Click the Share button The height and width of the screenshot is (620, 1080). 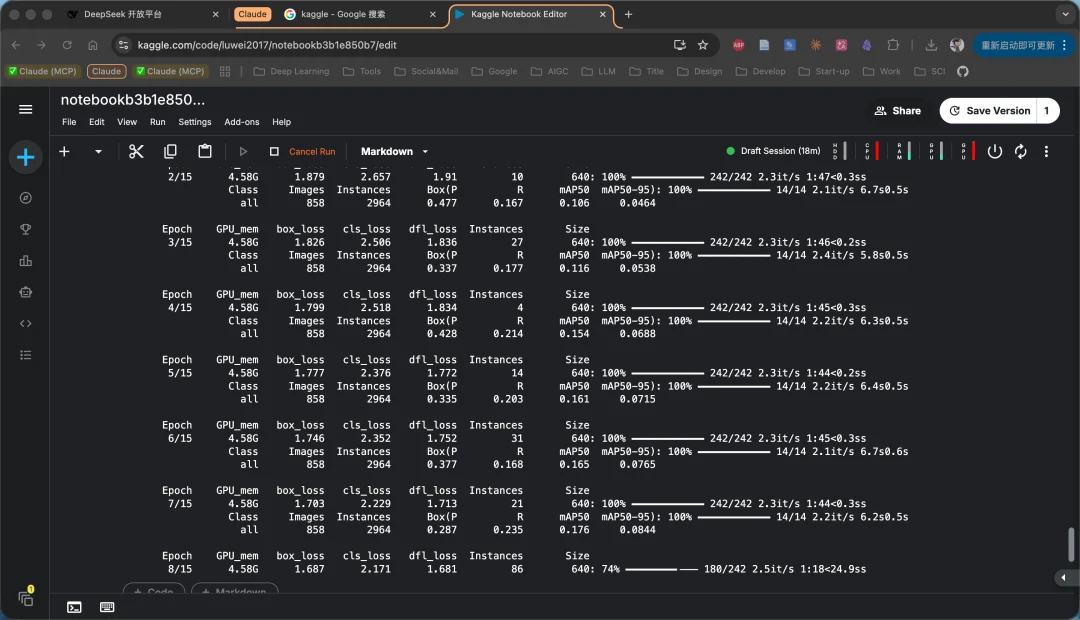[x=897, y=111]
